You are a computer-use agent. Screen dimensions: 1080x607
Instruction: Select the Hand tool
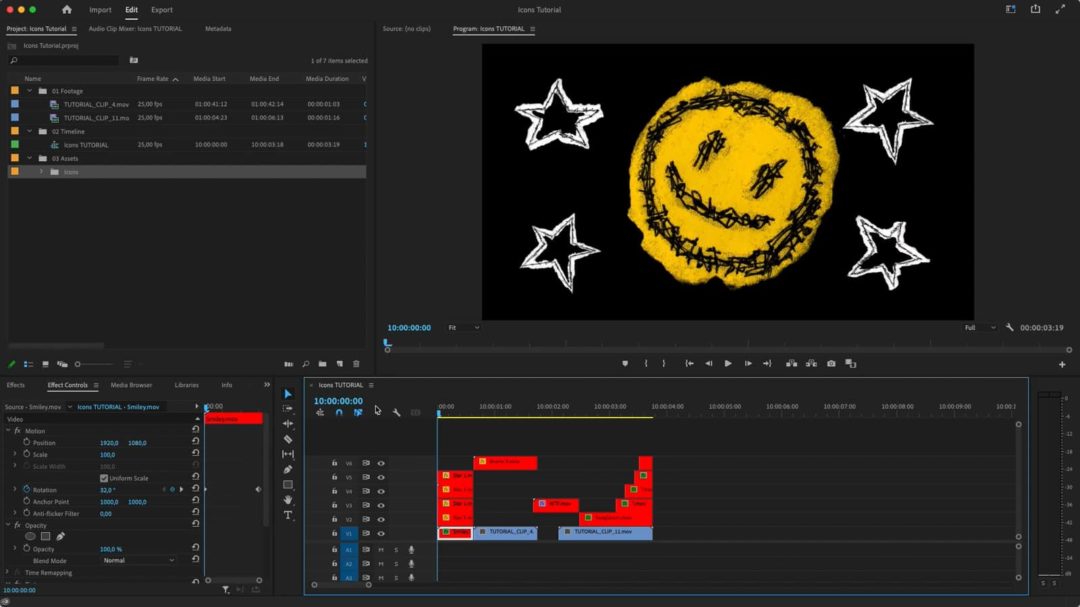(x=288, y=500)
